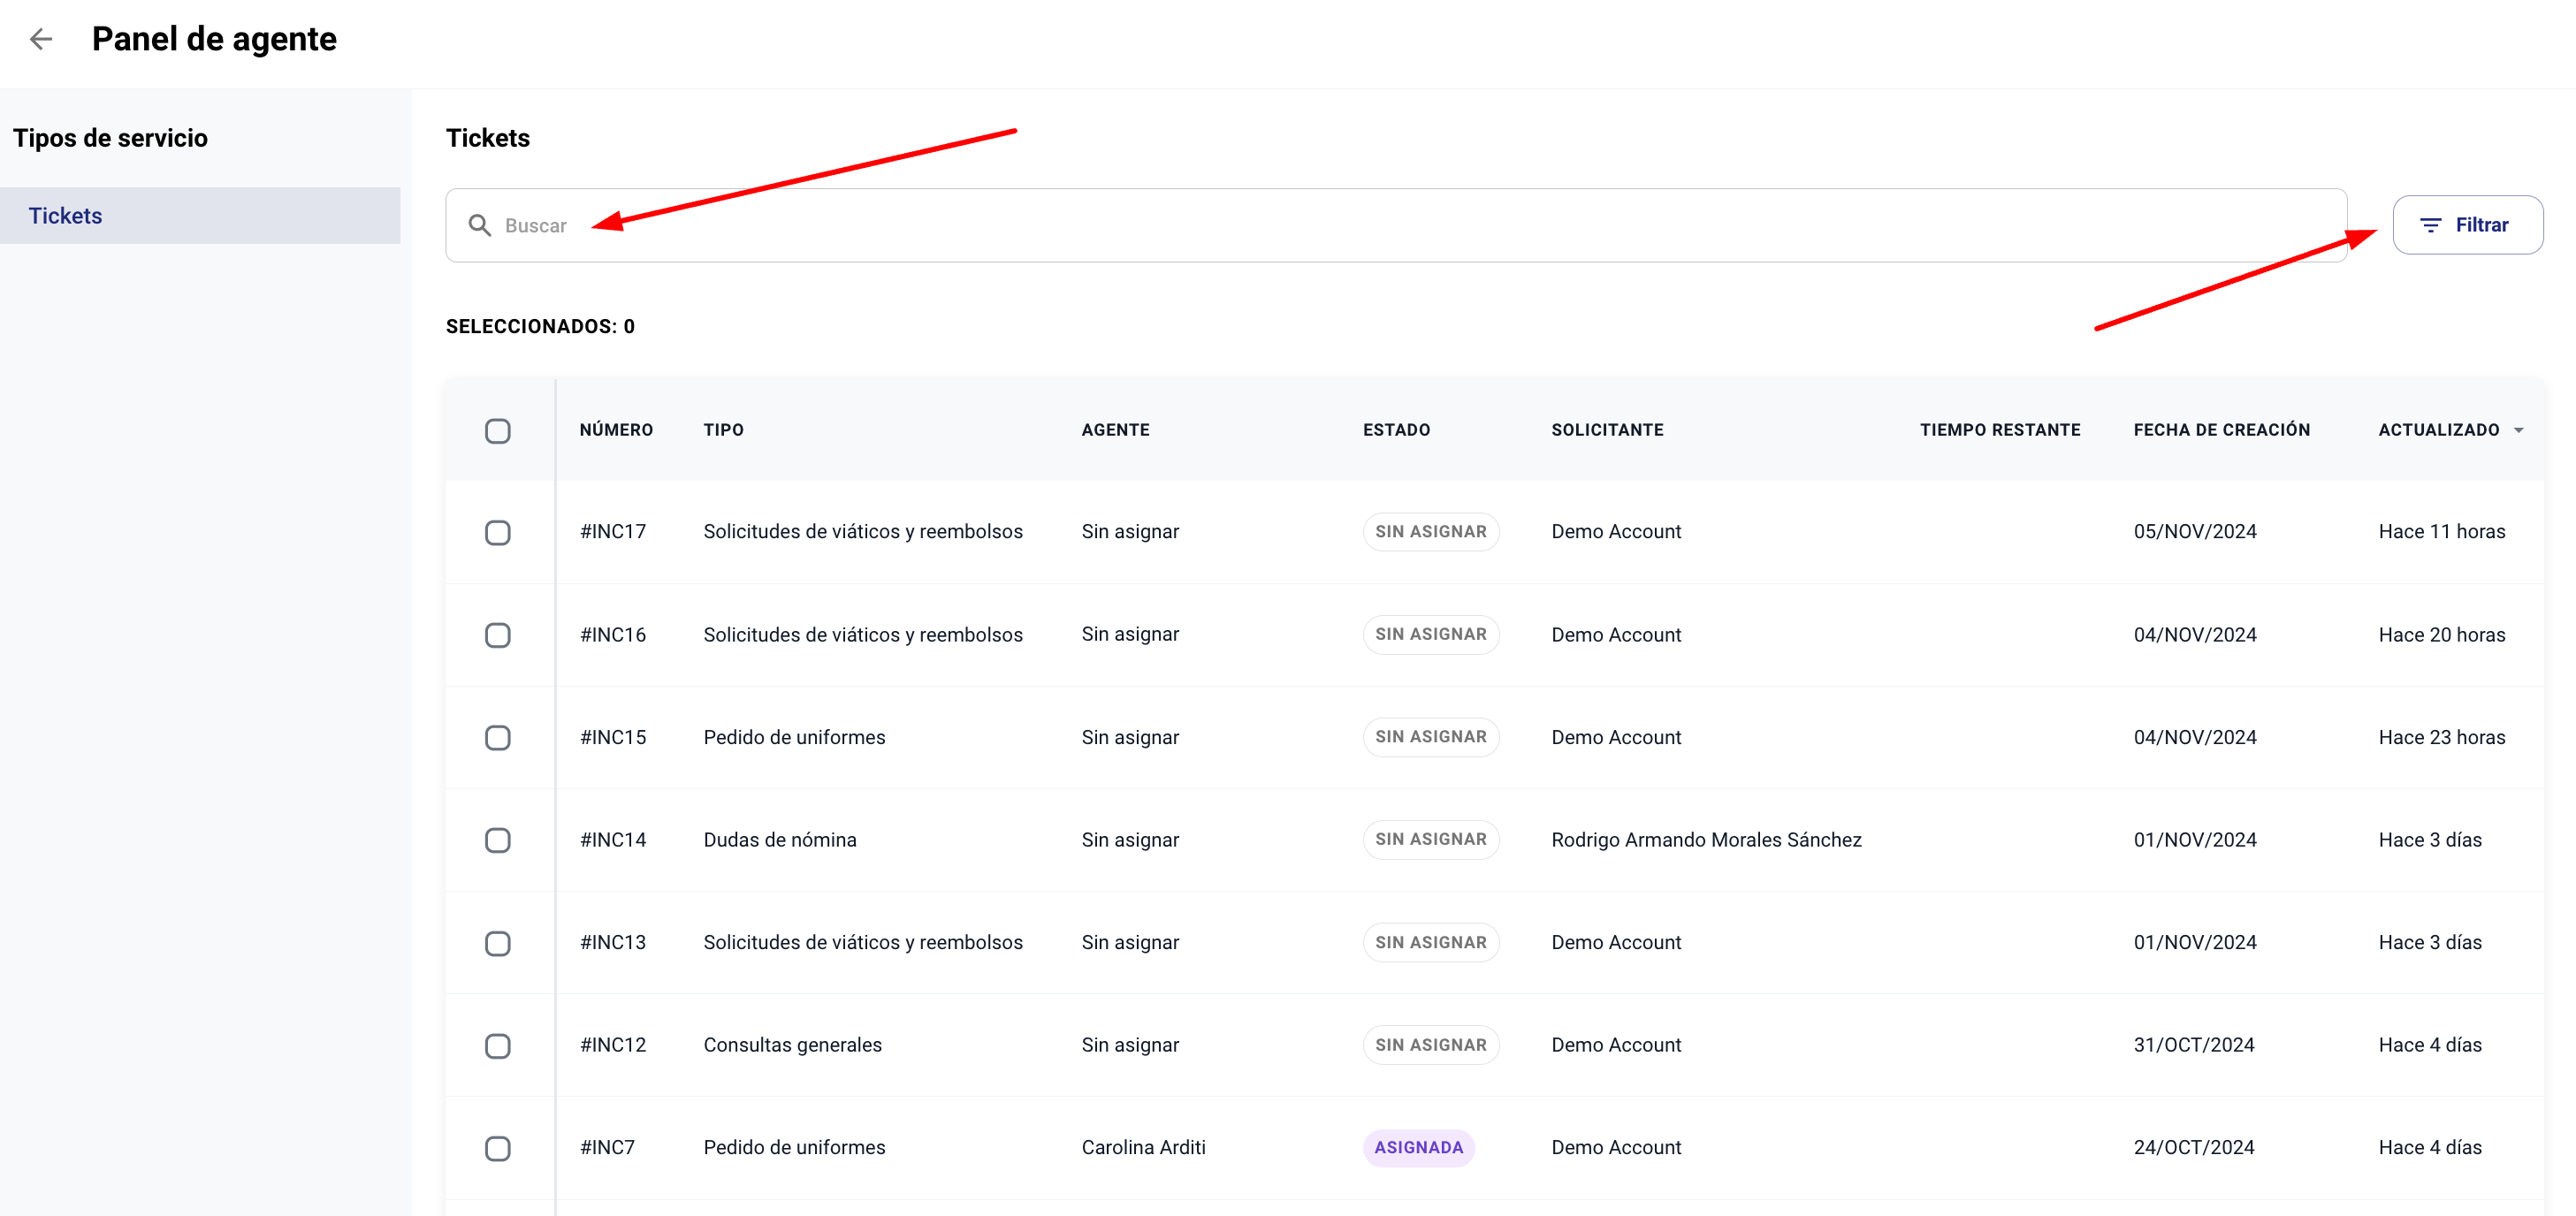This screenshot has width=2576, height=1216.
Task: Open ticket #INC16 number link
Action: pos(613,635)
